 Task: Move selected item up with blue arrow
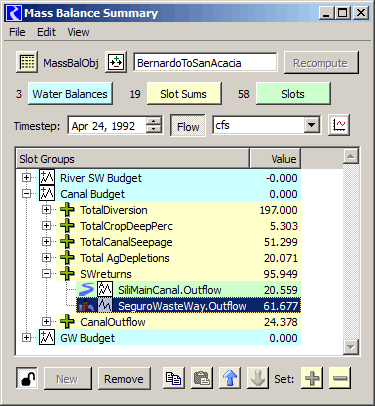click(x=230, y=378)
